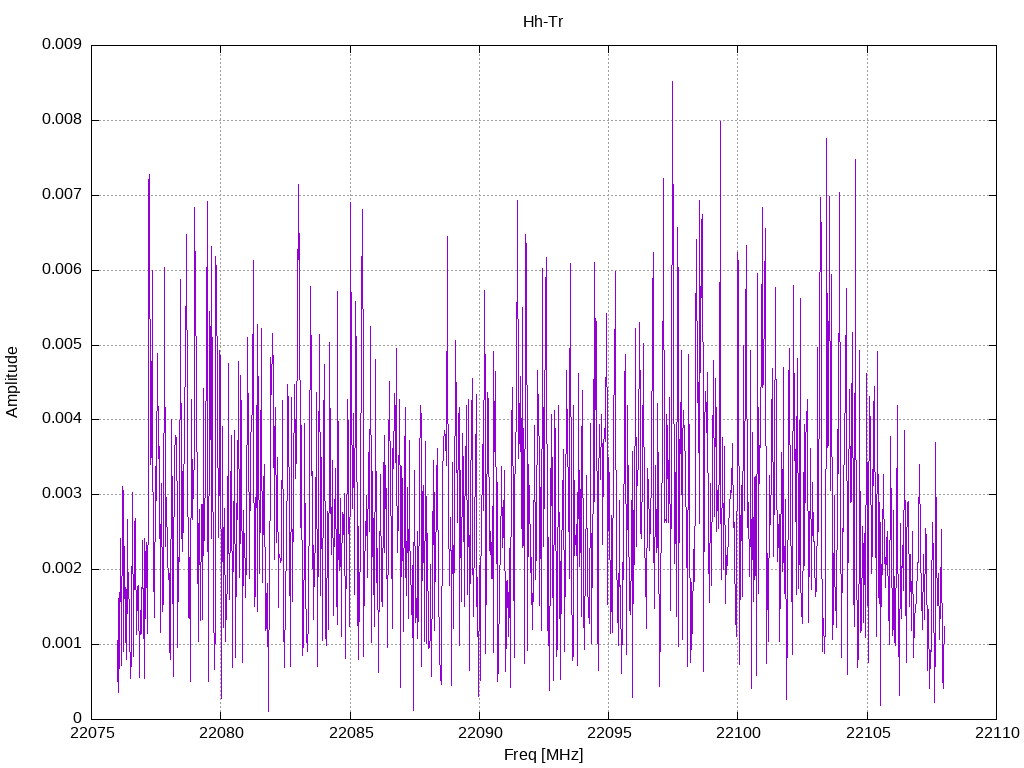Click x-axis tick label 22085

coord(351,733)
